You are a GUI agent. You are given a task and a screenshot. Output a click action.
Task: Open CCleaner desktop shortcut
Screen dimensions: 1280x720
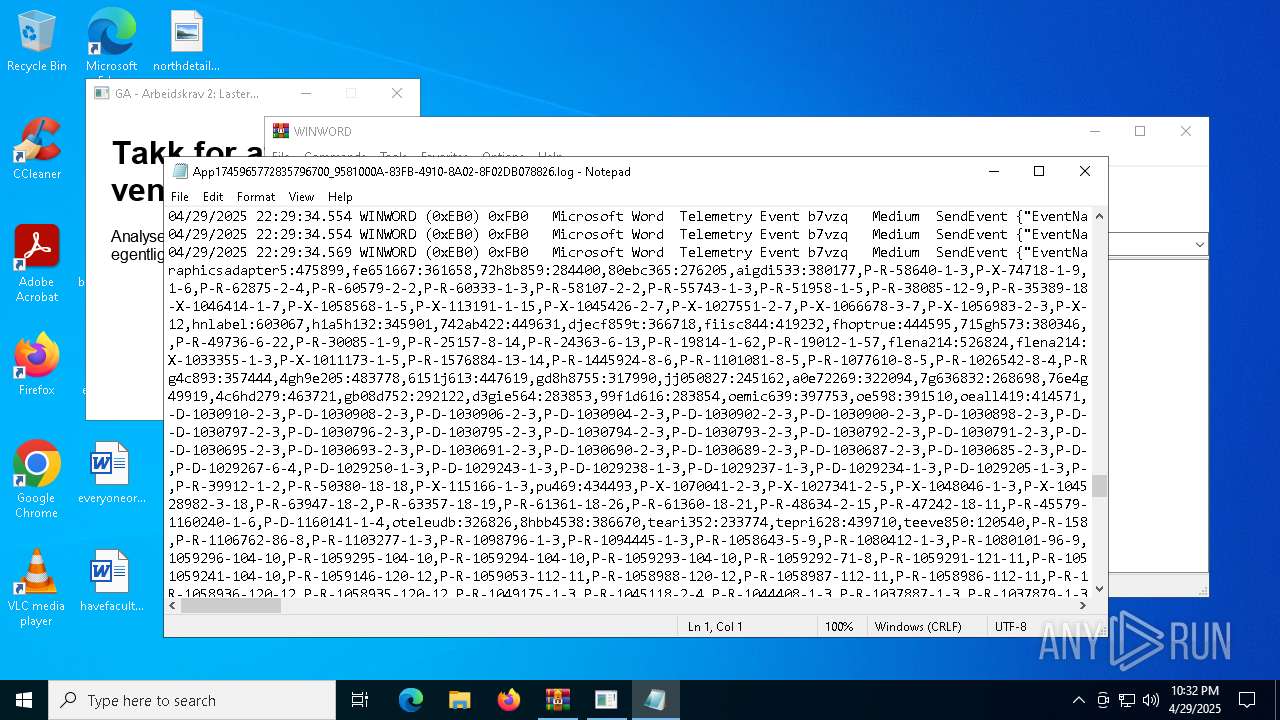click(37, 148)
